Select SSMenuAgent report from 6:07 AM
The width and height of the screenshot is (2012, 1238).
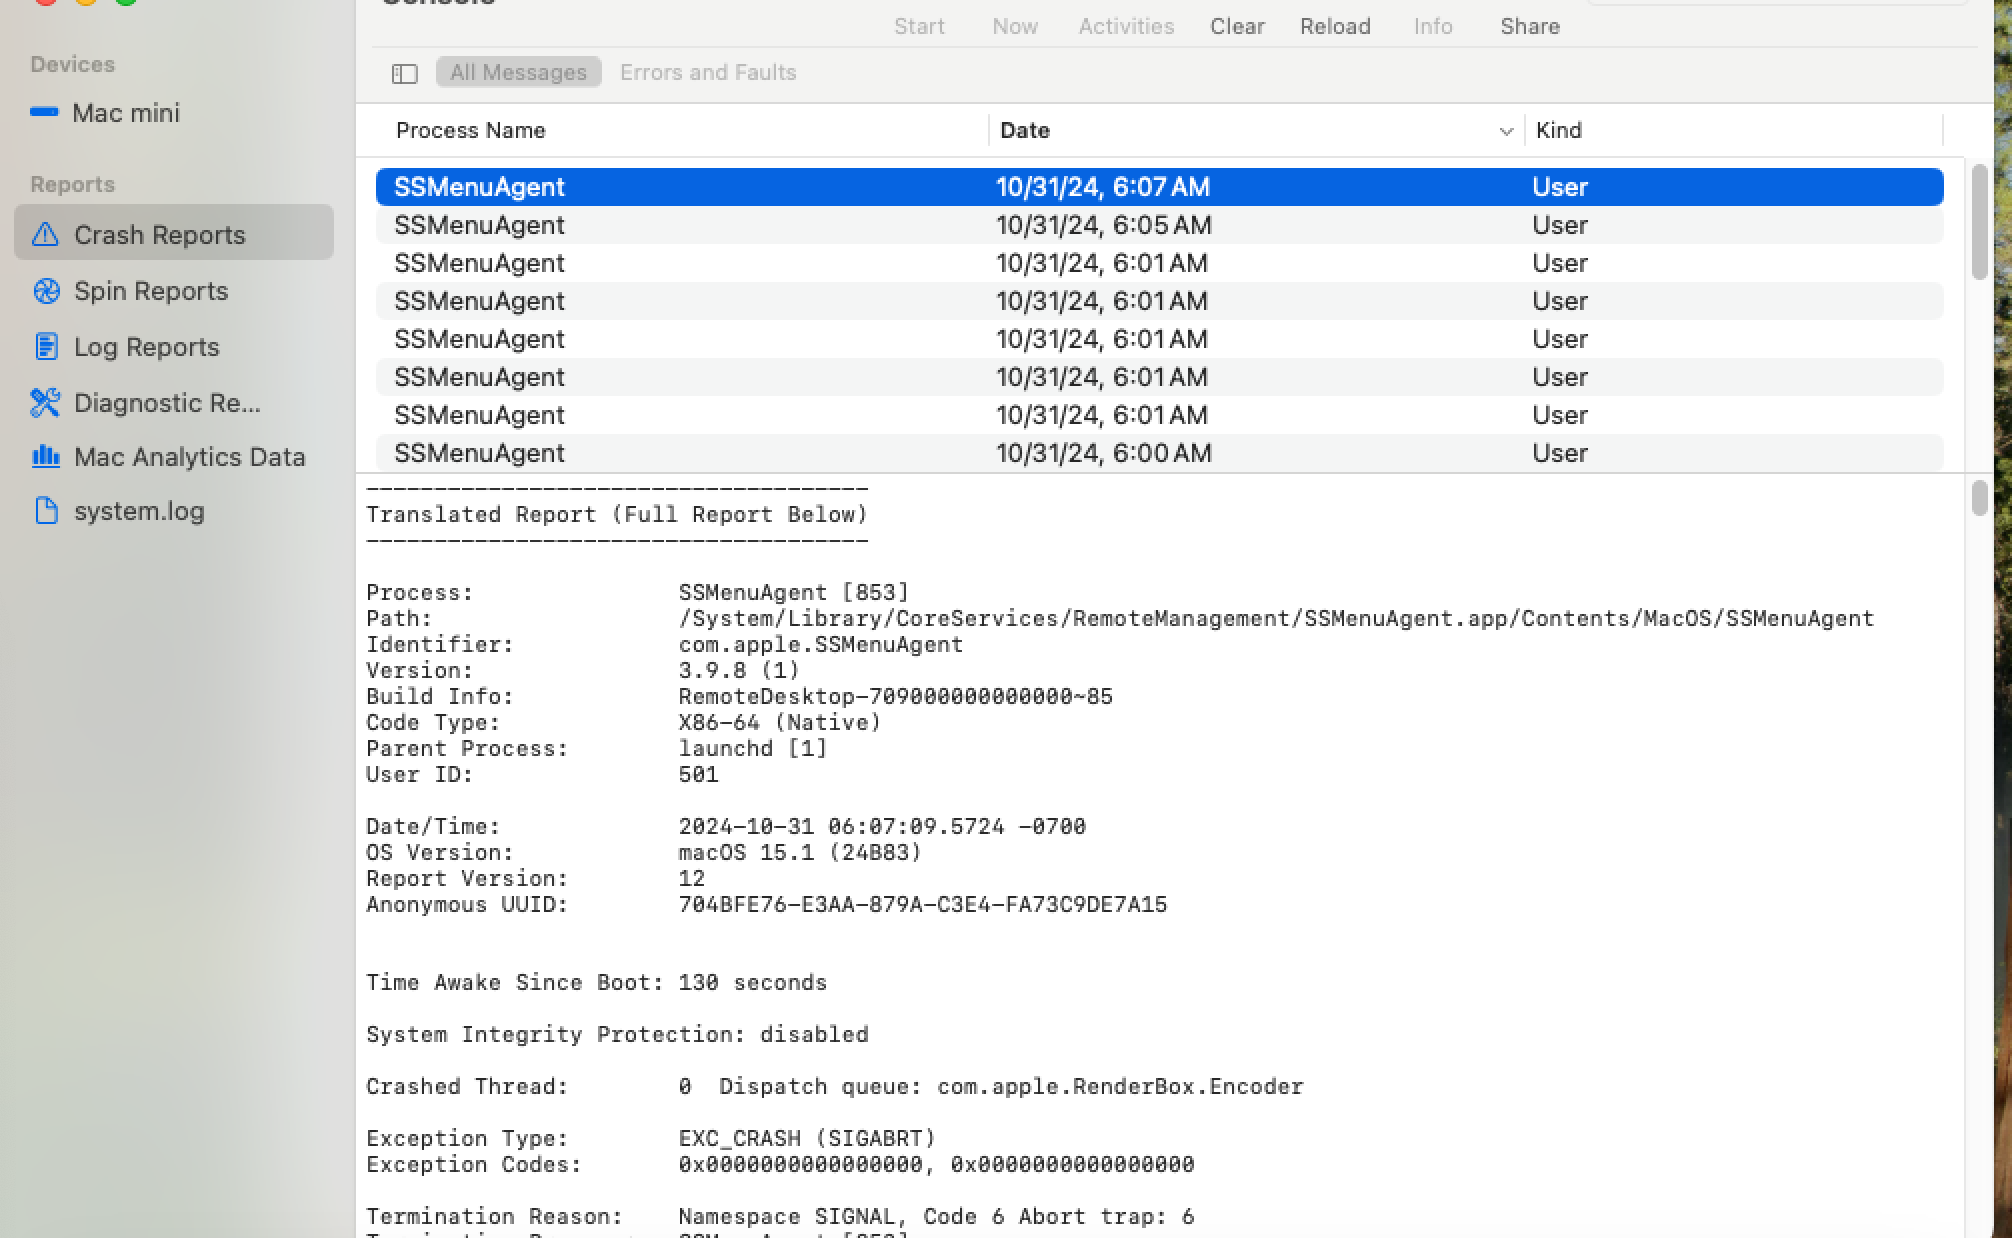(x=1159, y=187)
